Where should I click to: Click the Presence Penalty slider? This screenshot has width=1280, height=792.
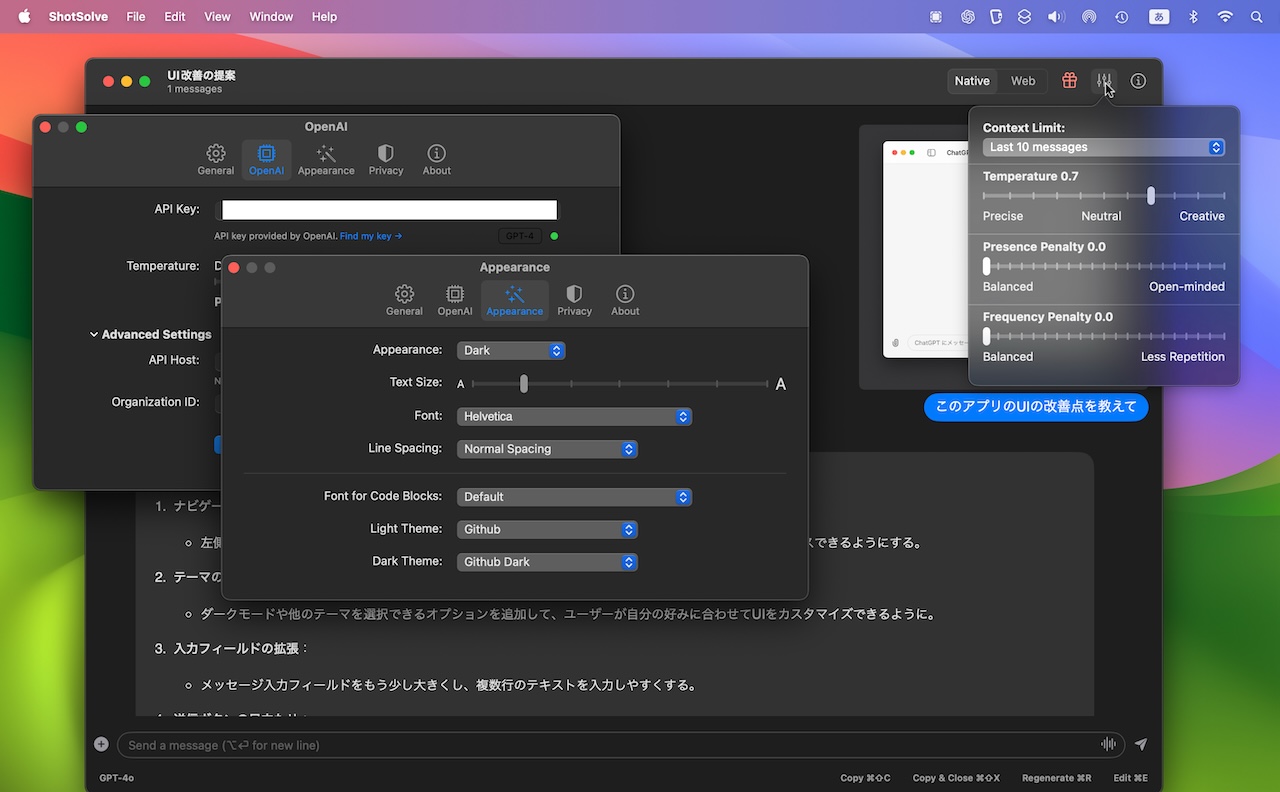pos(1104,266)
